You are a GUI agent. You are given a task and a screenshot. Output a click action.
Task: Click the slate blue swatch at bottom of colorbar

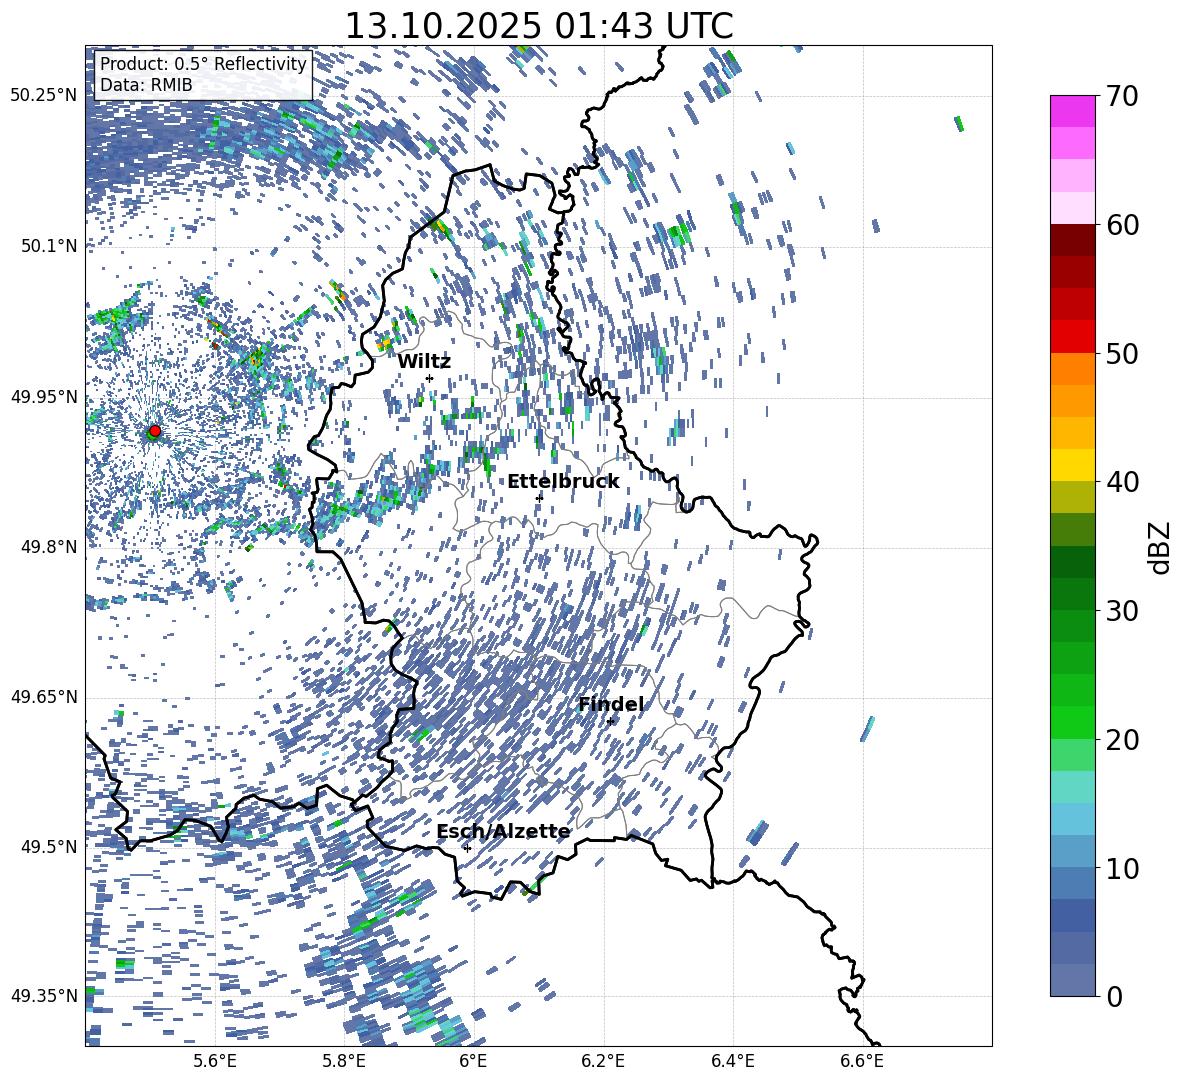[1073, 980]
